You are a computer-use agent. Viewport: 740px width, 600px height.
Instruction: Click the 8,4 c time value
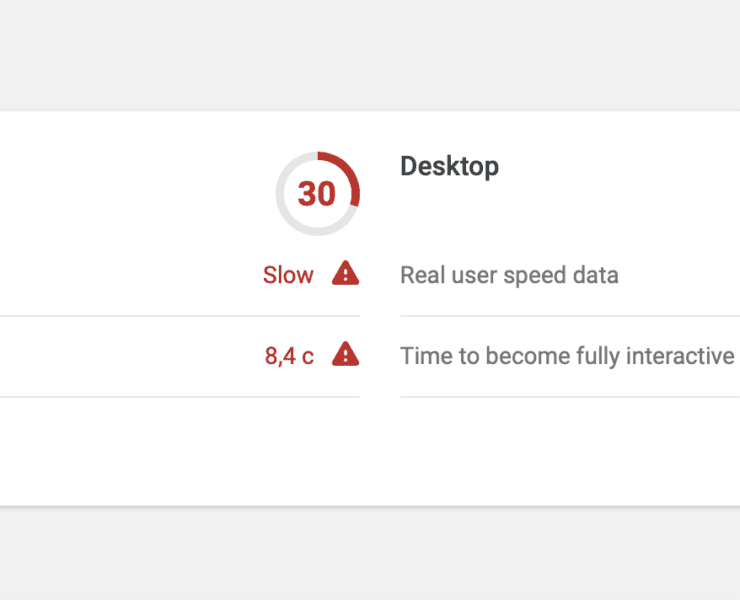(x=289, y=355)
